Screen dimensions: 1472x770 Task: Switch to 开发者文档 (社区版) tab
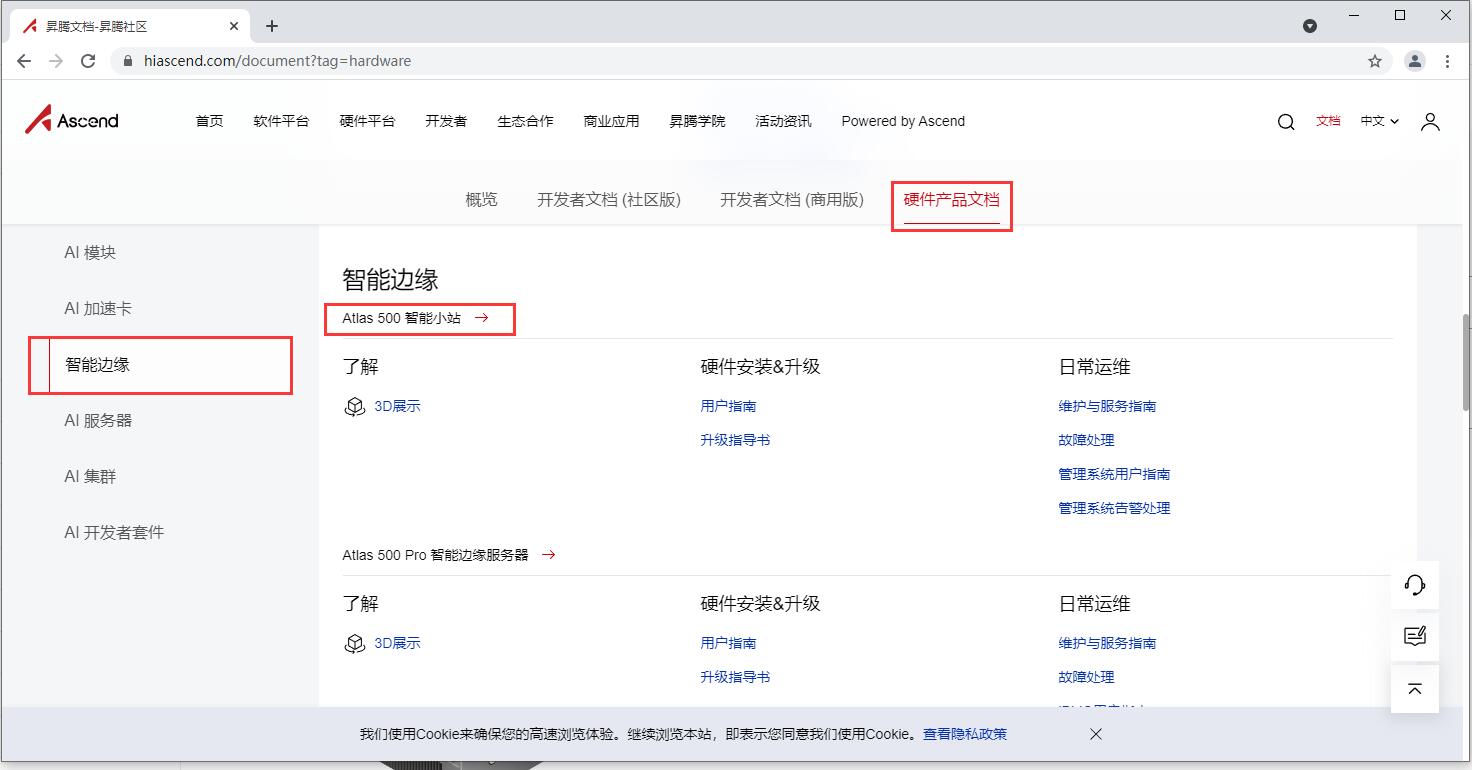(x=609, y=200)
